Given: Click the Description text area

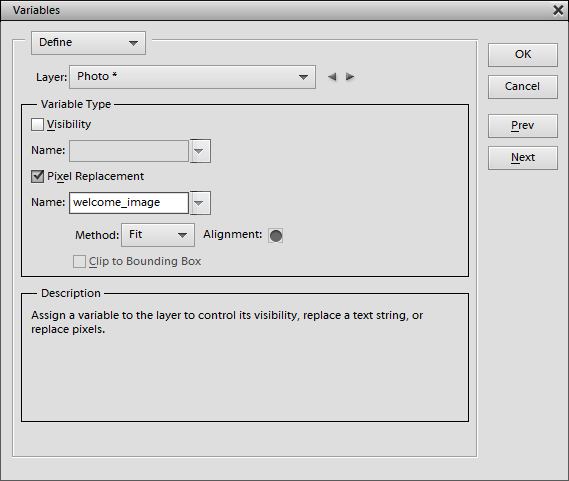Looking at the screenshot, I should click(245, 358).
